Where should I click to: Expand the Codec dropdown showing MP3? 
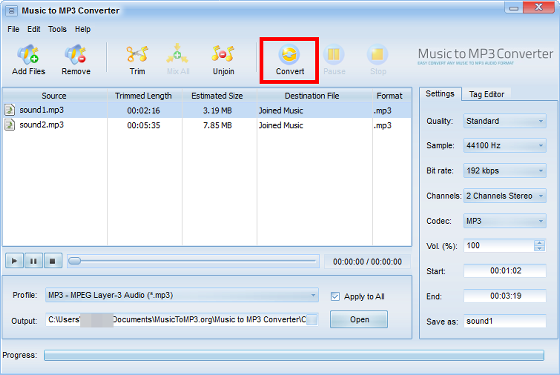point(505,221)
